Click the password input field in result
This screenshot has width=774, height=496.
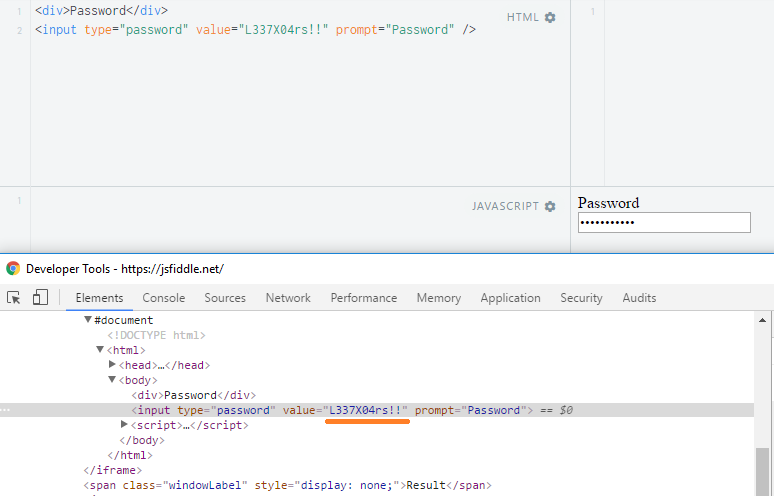click(664, 223)
